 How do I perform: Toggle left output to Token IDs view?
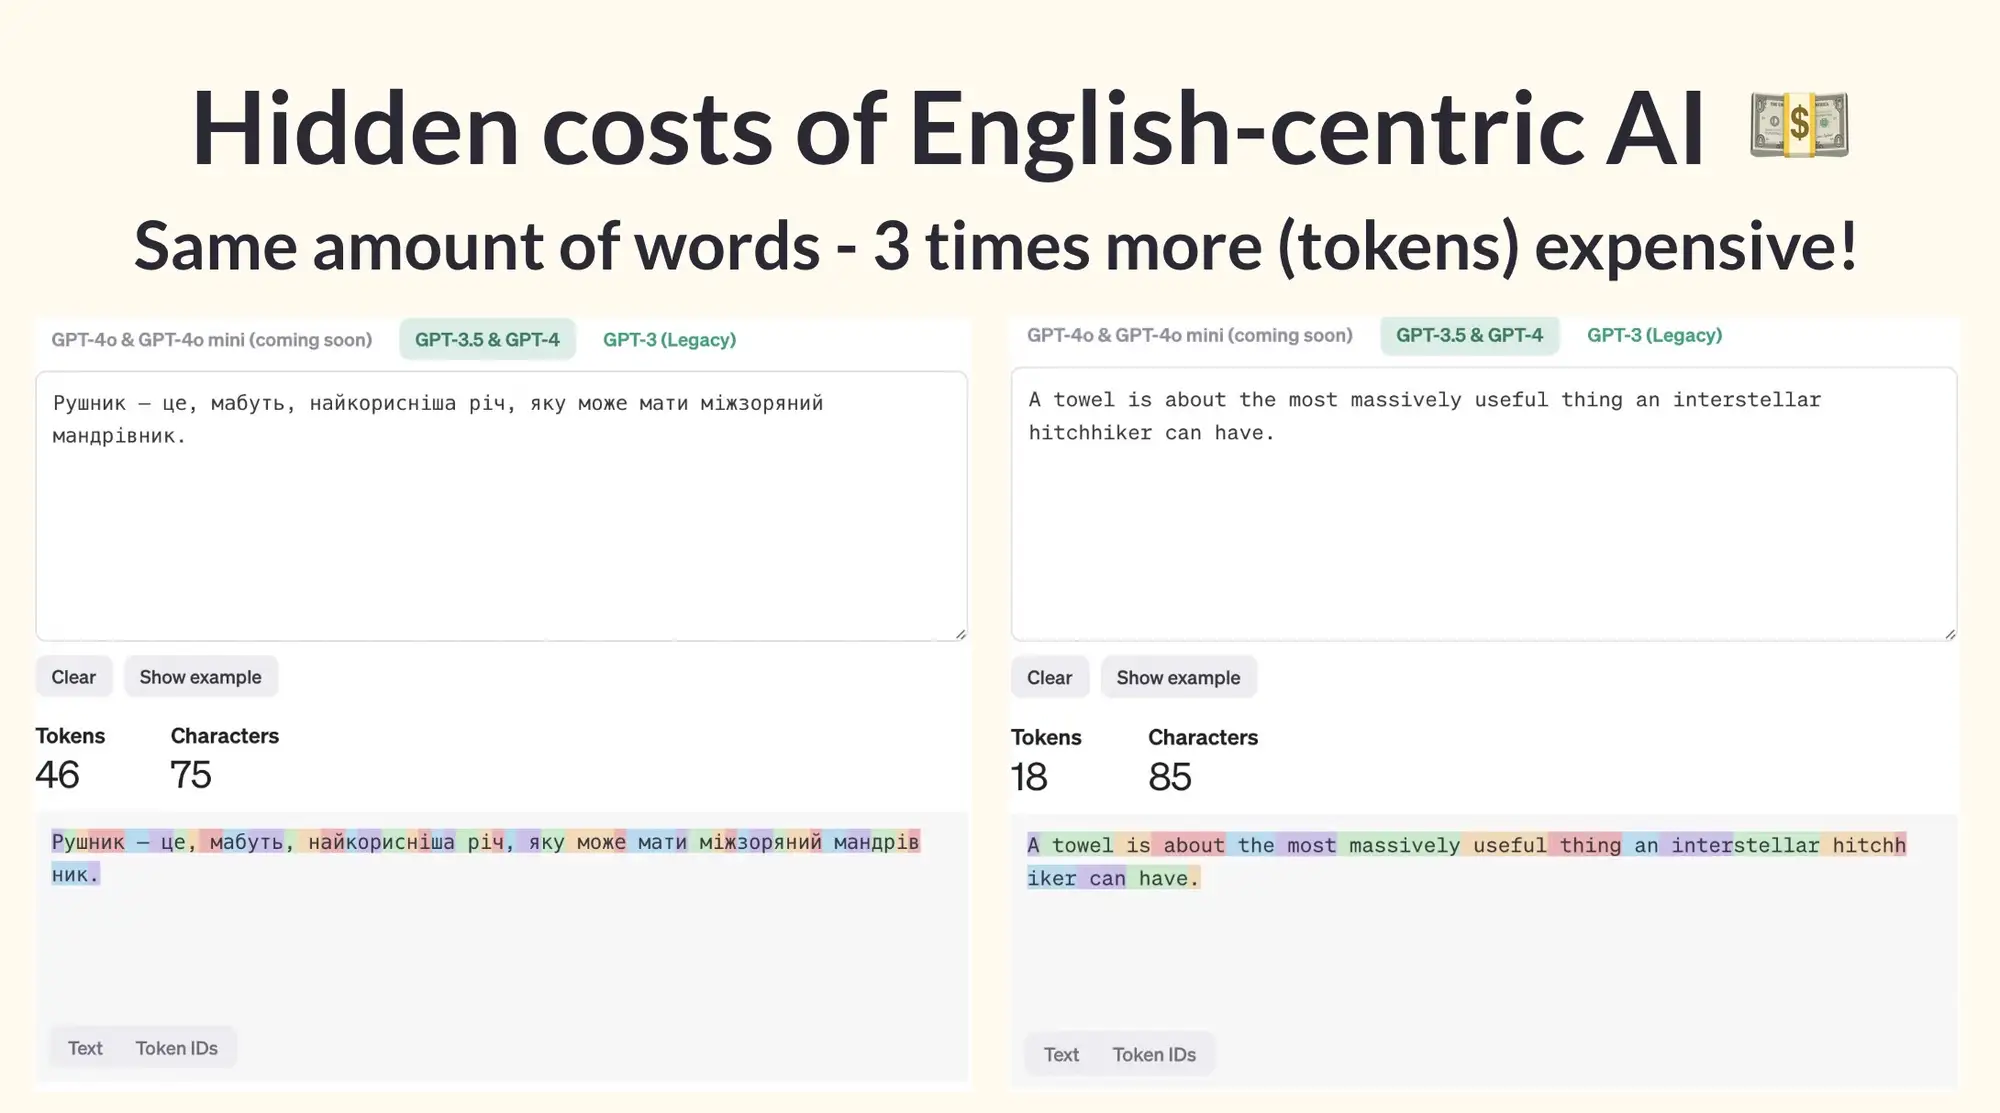pyautogui.click(x=177, y=1048)
